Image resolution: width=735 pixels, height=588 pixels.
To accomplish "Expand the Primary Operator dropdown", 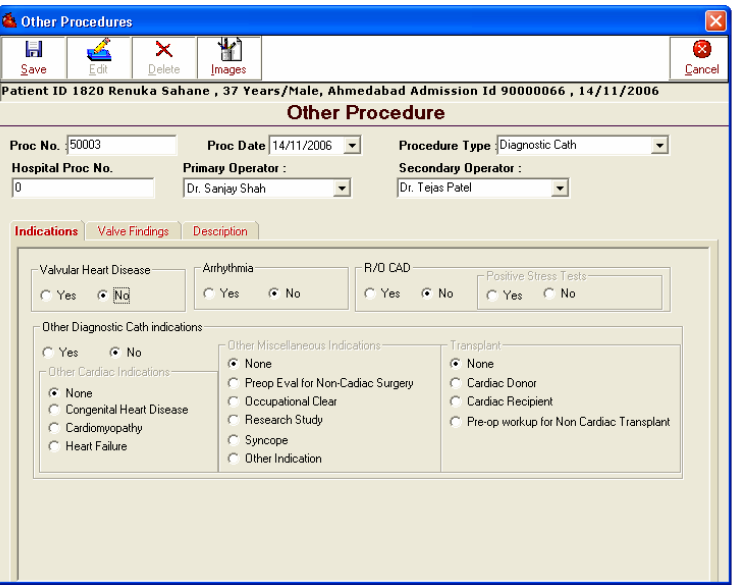I will click(341, 186).
